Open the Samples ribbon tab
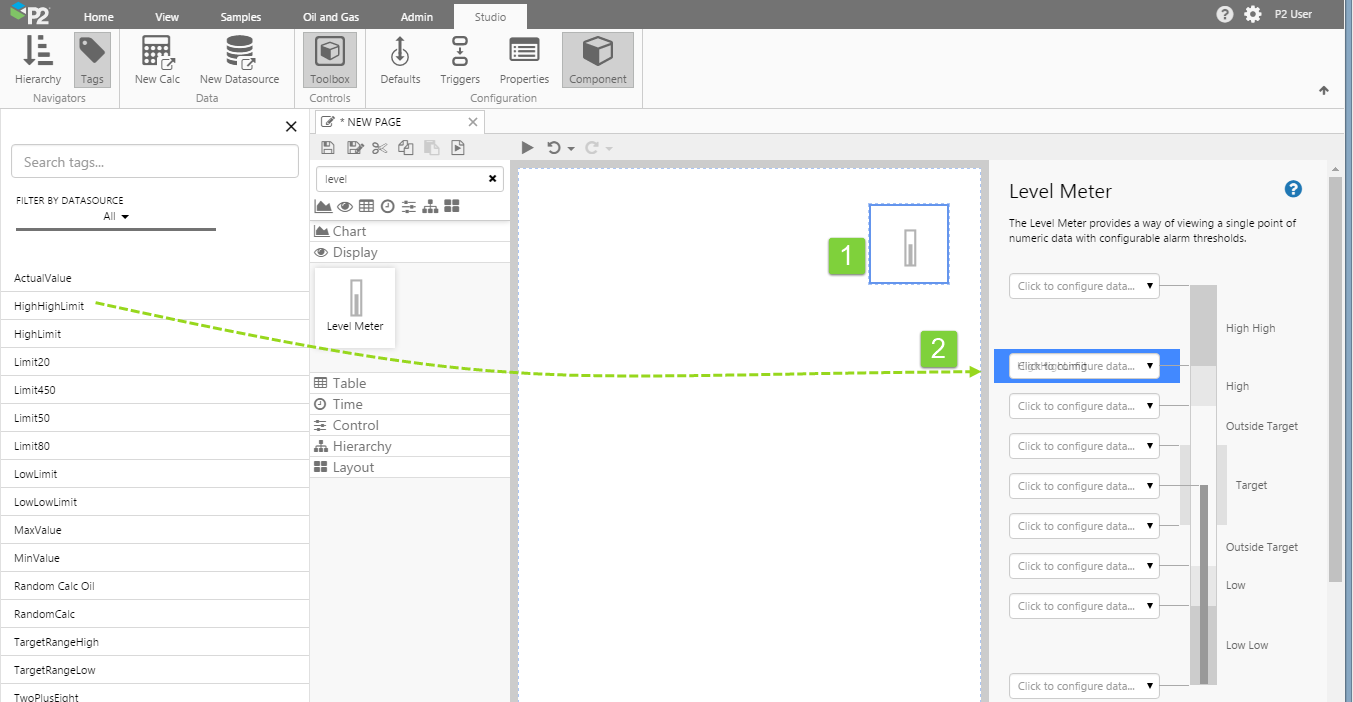Viewport: 1353px width, 702px height. [241, 17]
